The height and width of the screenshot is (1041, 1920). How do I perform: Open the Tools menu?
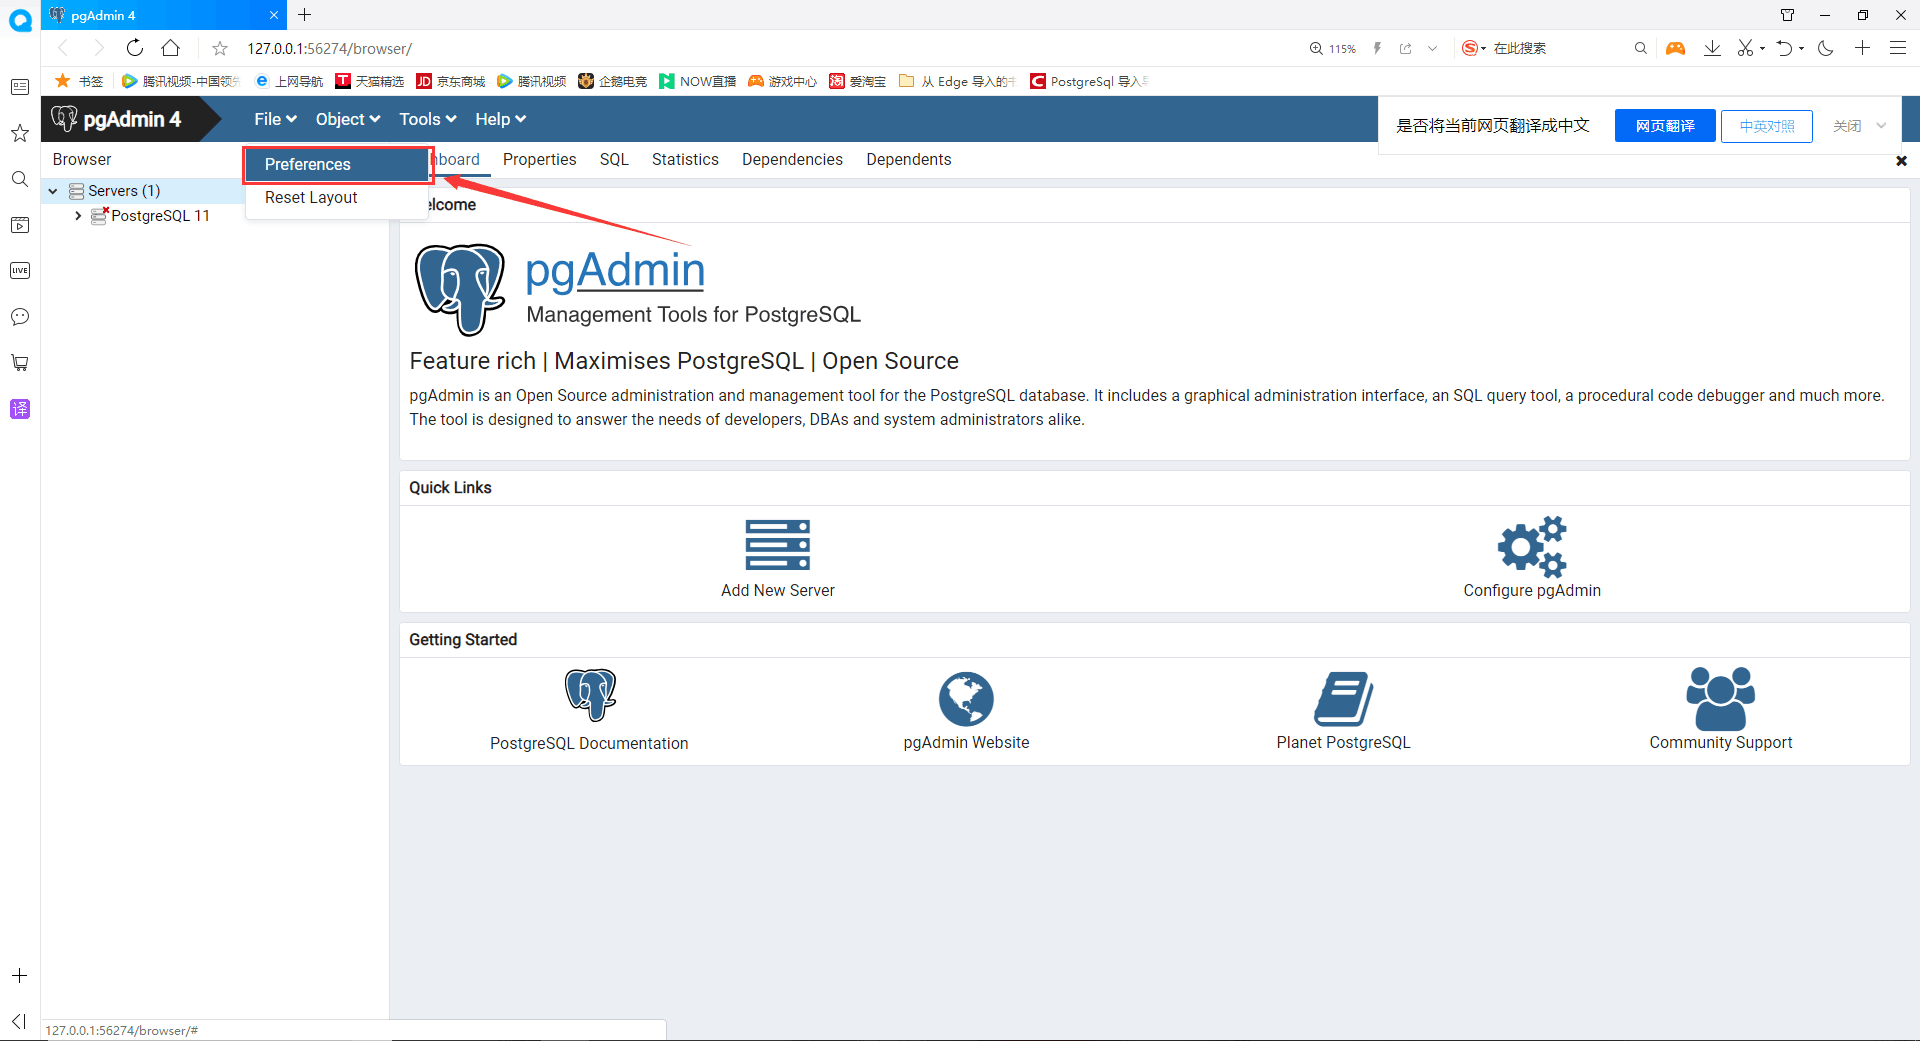click(x=428, y=119)
